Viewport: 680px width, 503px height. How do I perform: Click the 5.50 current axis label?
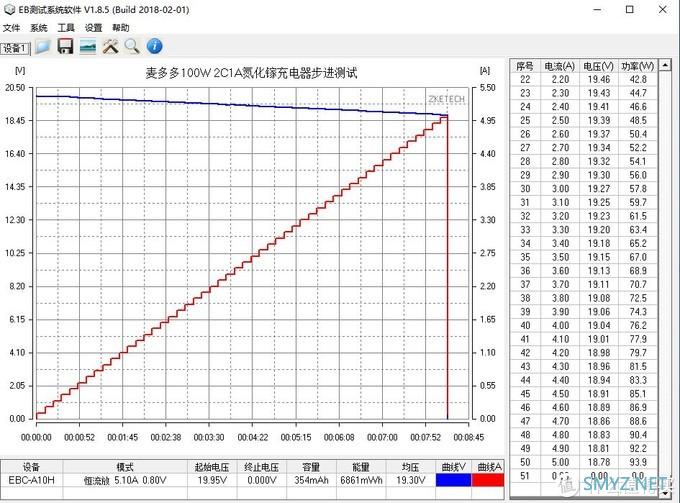point(487,87)
